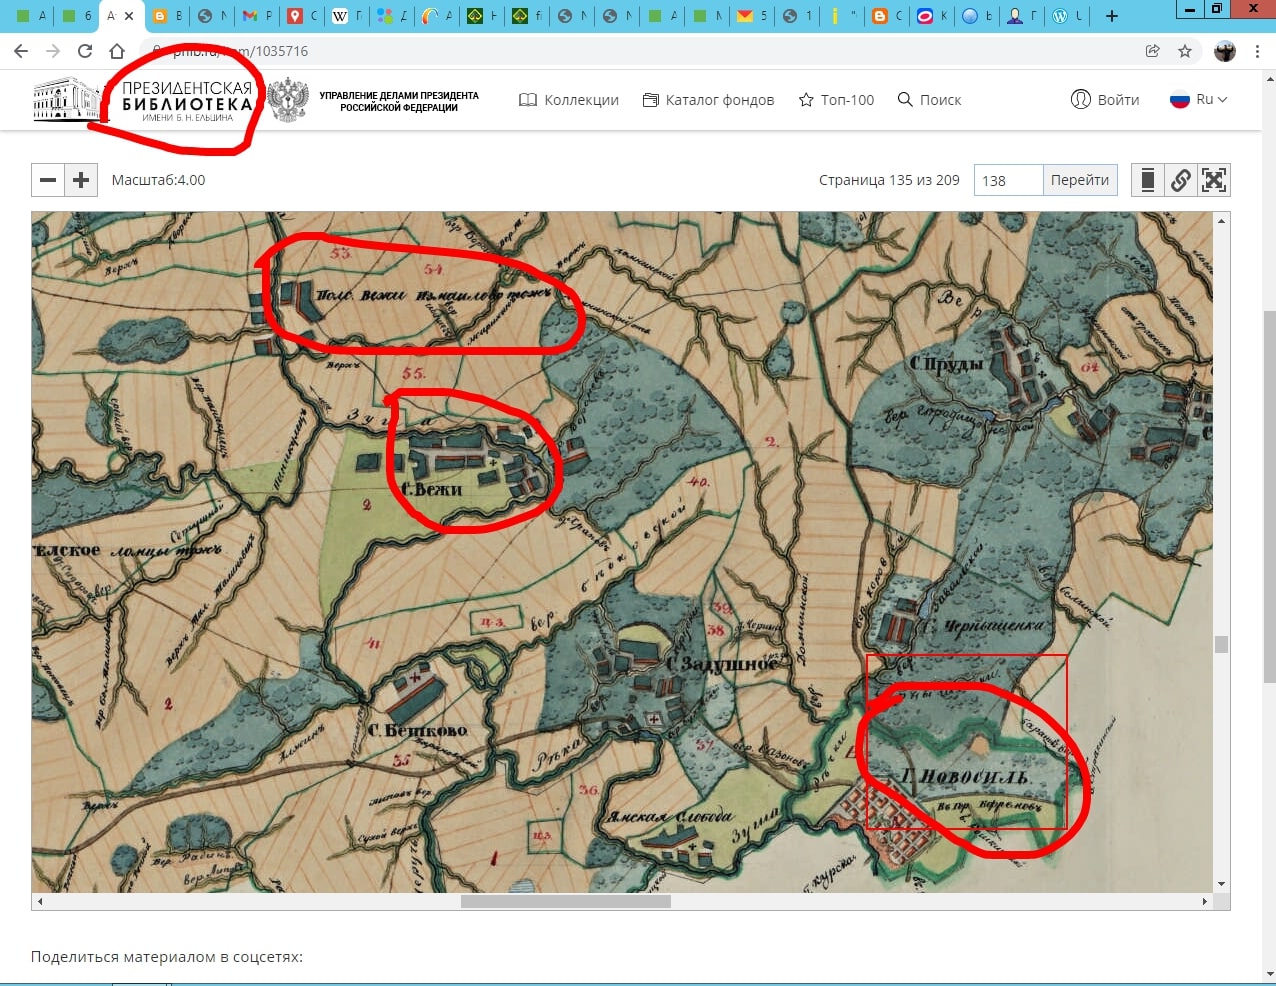The height and width of the screenshot is (986, 1276).
Task: Click the viewer scroll-left arrow
Action: click(x=40, y=901)
